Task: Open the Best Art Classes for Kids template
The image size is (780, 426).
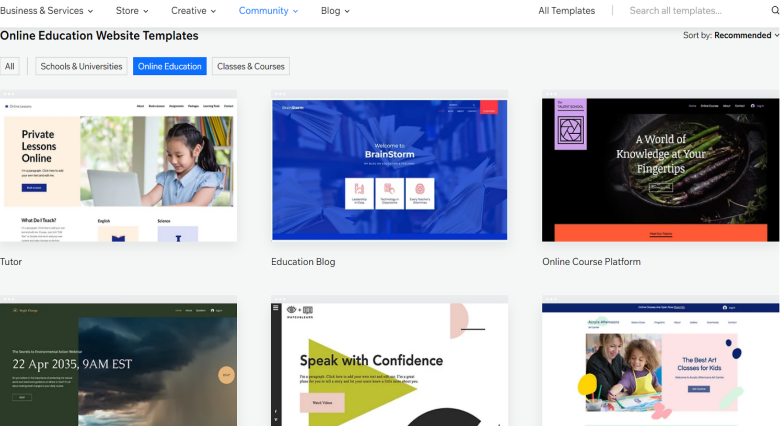Action: tap(660, 361)
